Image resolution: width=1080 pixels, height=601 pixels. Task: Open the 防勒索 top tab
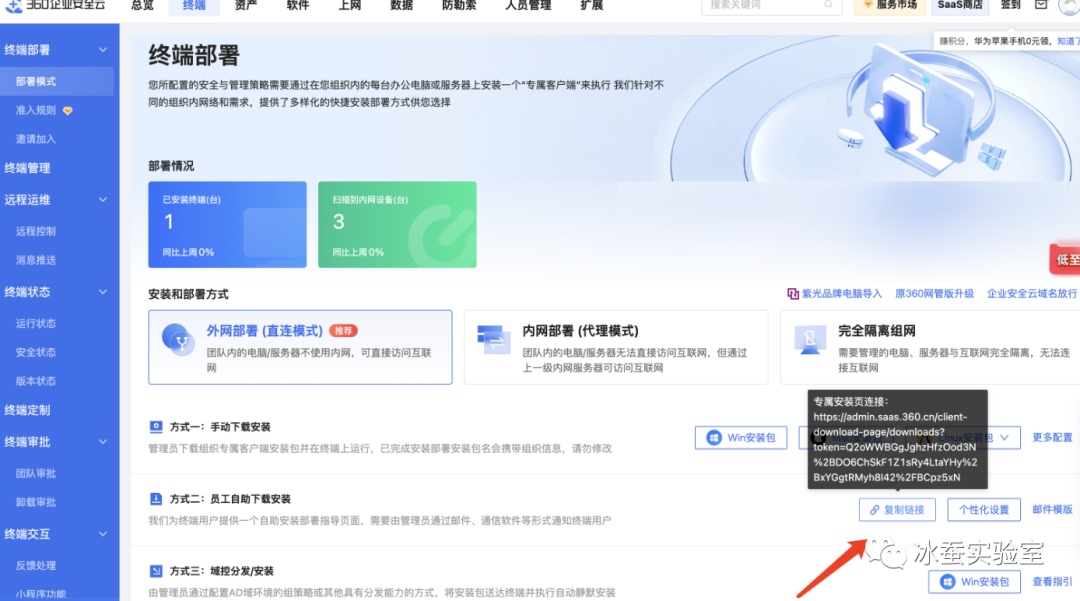[x=459, y=6]
